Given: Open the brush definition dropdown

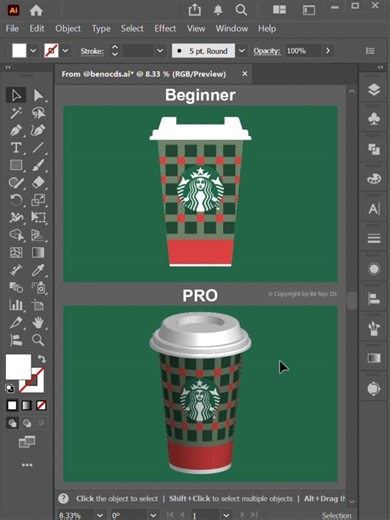Looking at the screenshot, I should tap(242, 51).
